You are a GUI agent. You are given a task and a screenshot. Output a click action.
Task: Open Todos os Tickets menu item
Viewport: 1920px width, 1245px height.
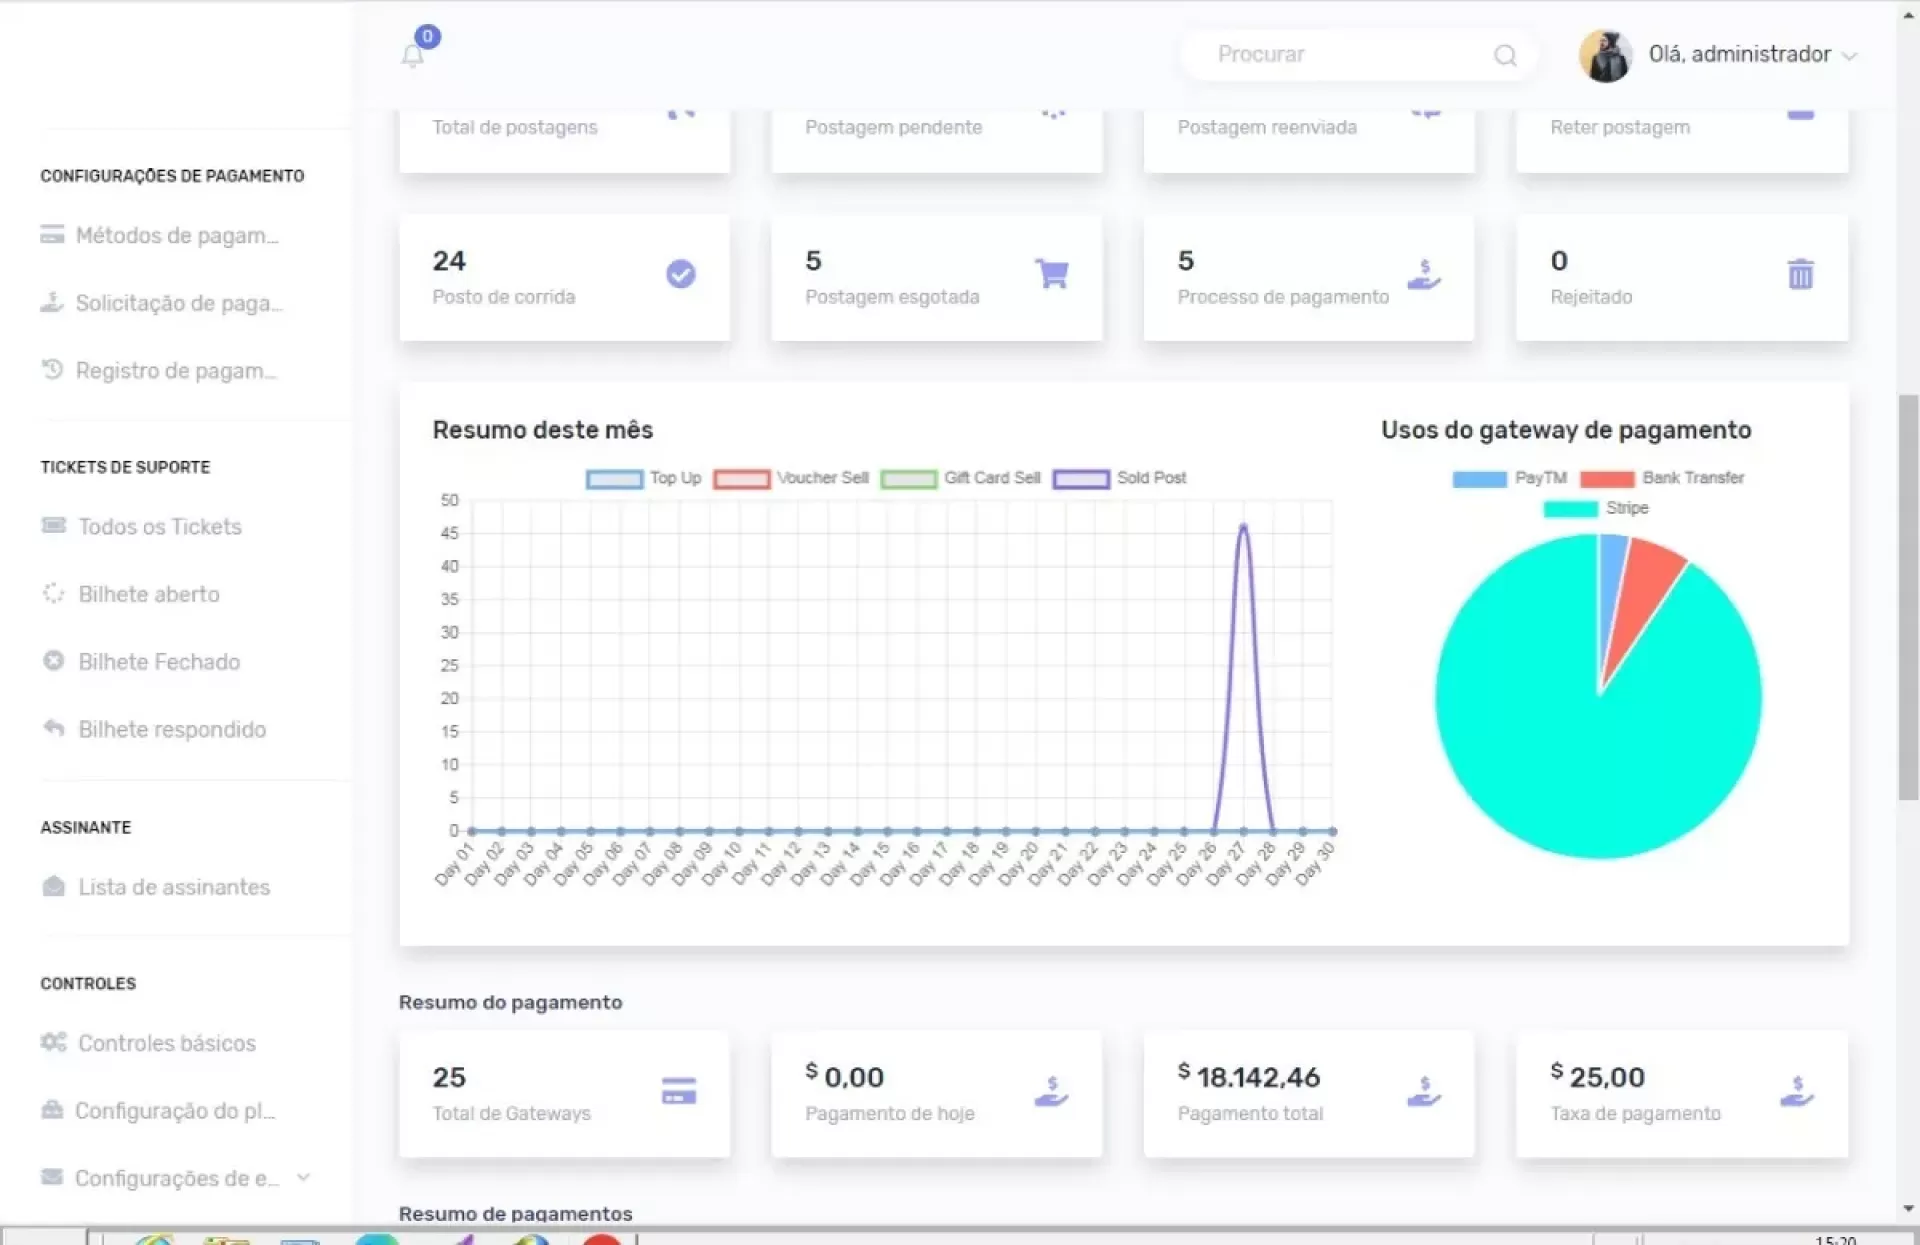(x=160, y=527)
